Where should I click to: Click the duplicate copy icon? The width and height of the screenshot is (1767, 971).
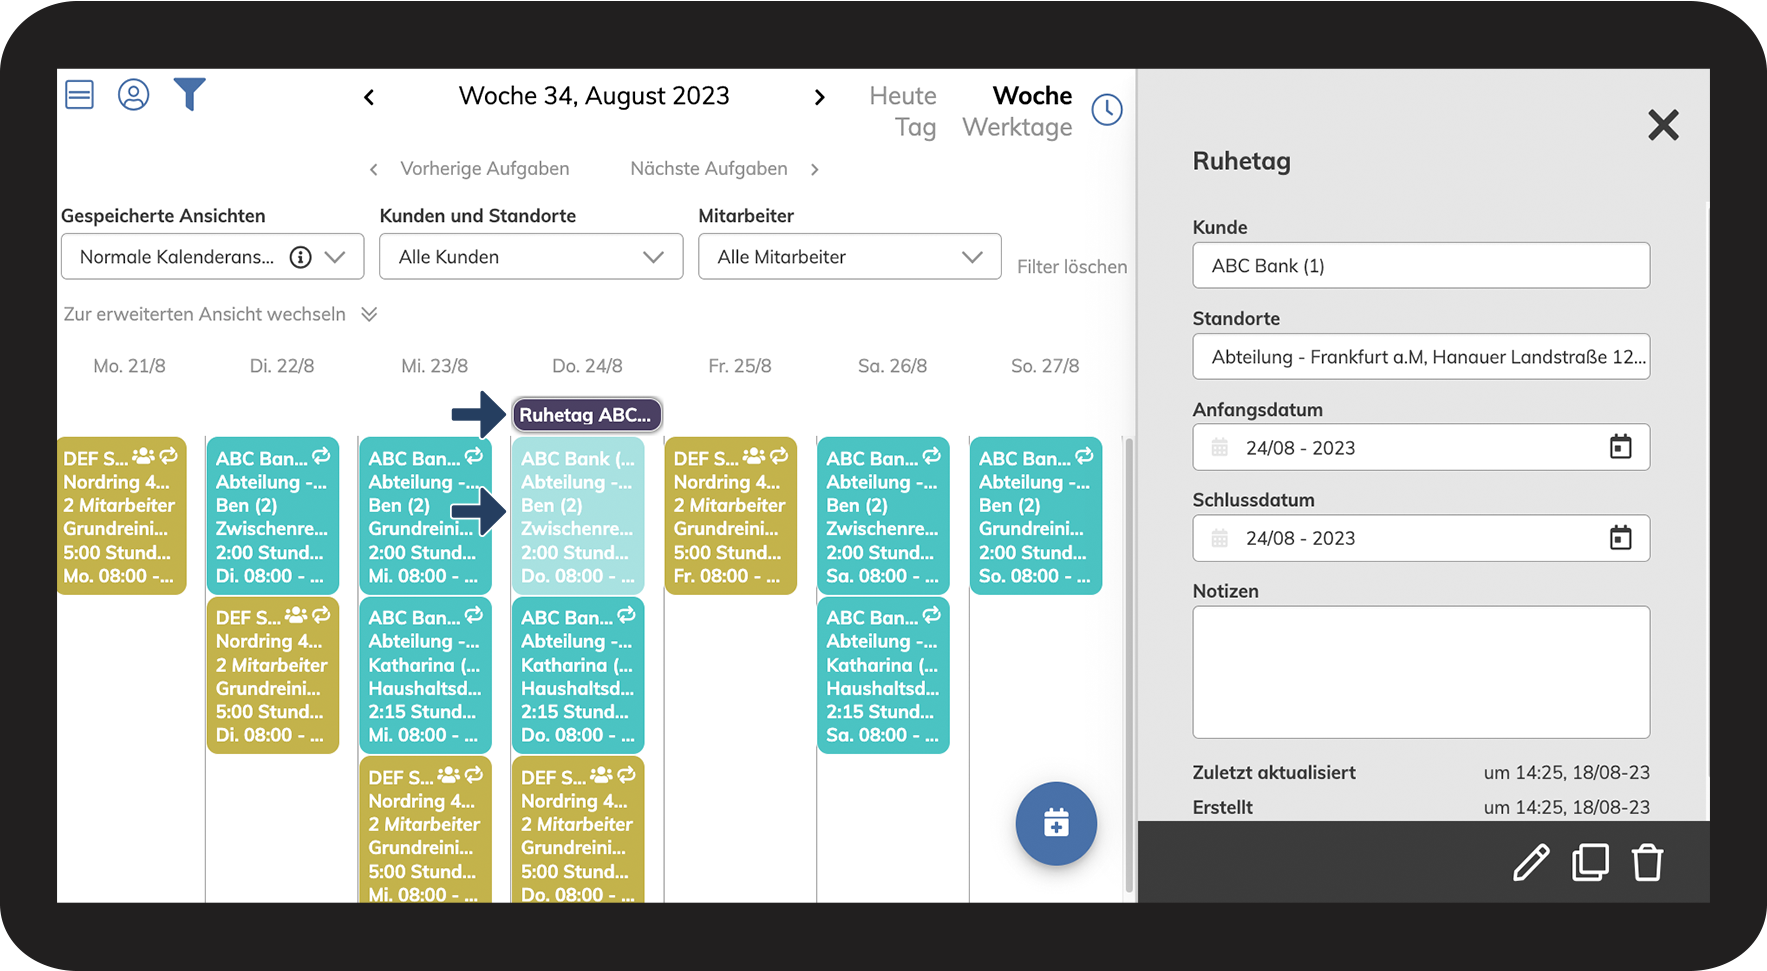point(1590,862)
